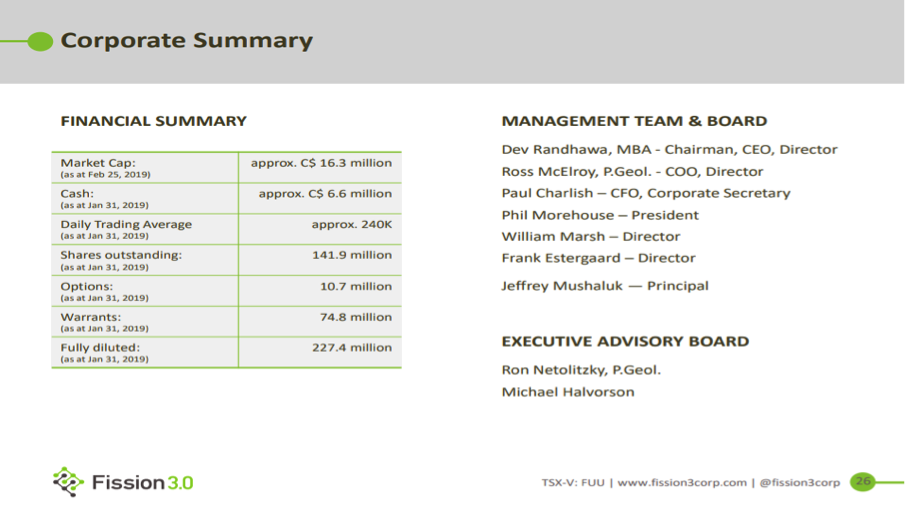The image size is (905, 509).
Task: Select the Management Team & Board heading
Action: coord(634,121)
